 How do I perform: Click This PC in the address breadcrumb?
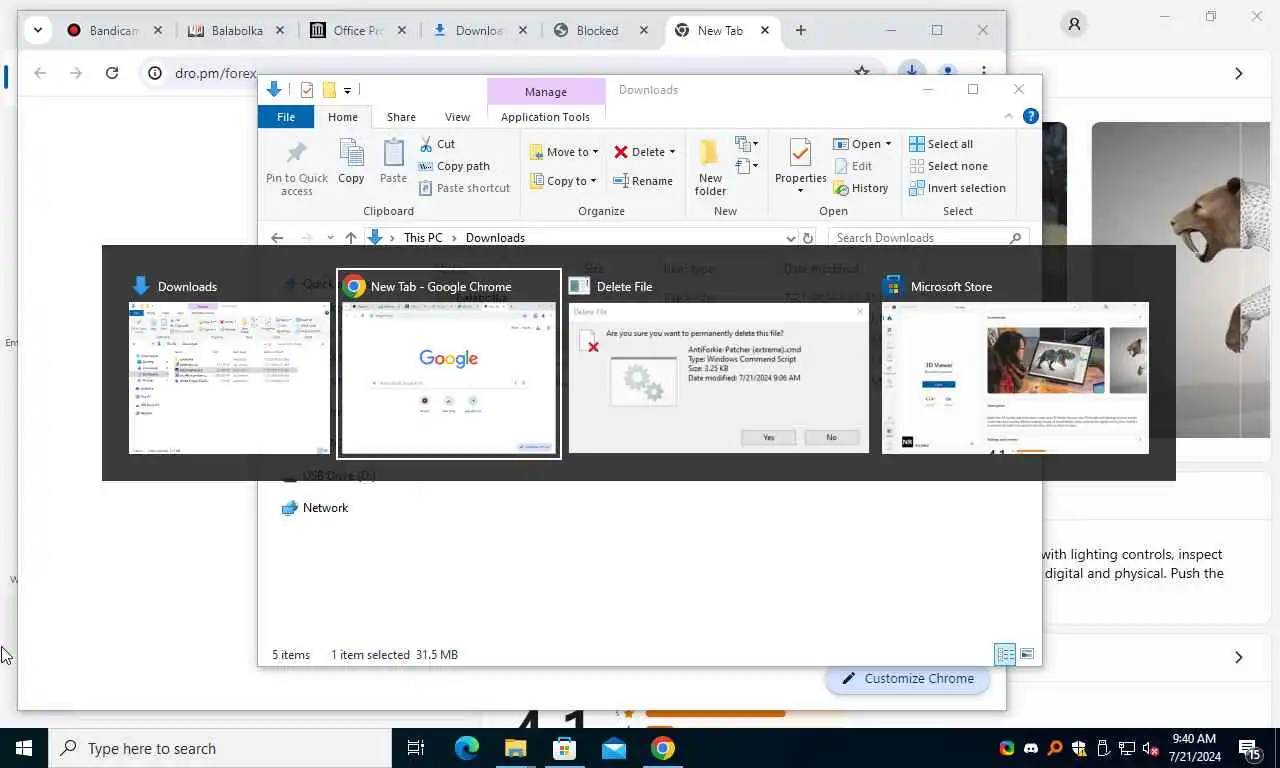pos(423,238)
